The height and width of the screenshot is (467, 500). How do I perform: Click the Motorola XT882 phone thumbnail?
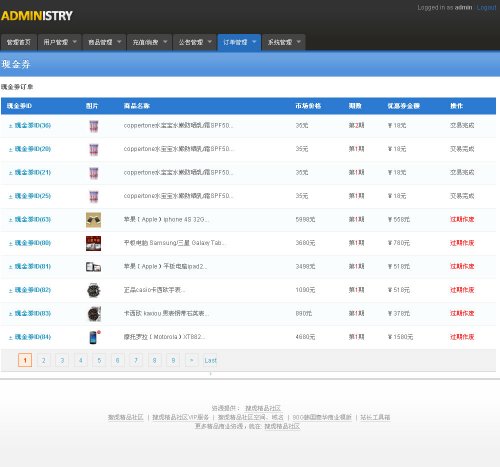(x=95, y=337)
